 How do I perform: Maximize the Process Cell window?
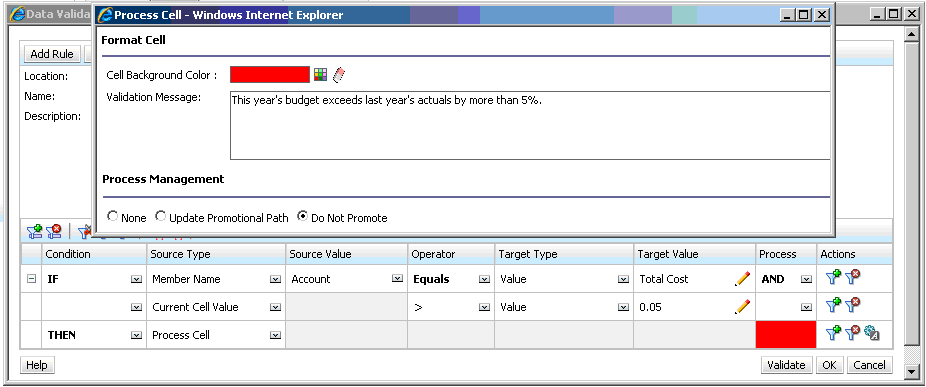click(803, 15)
